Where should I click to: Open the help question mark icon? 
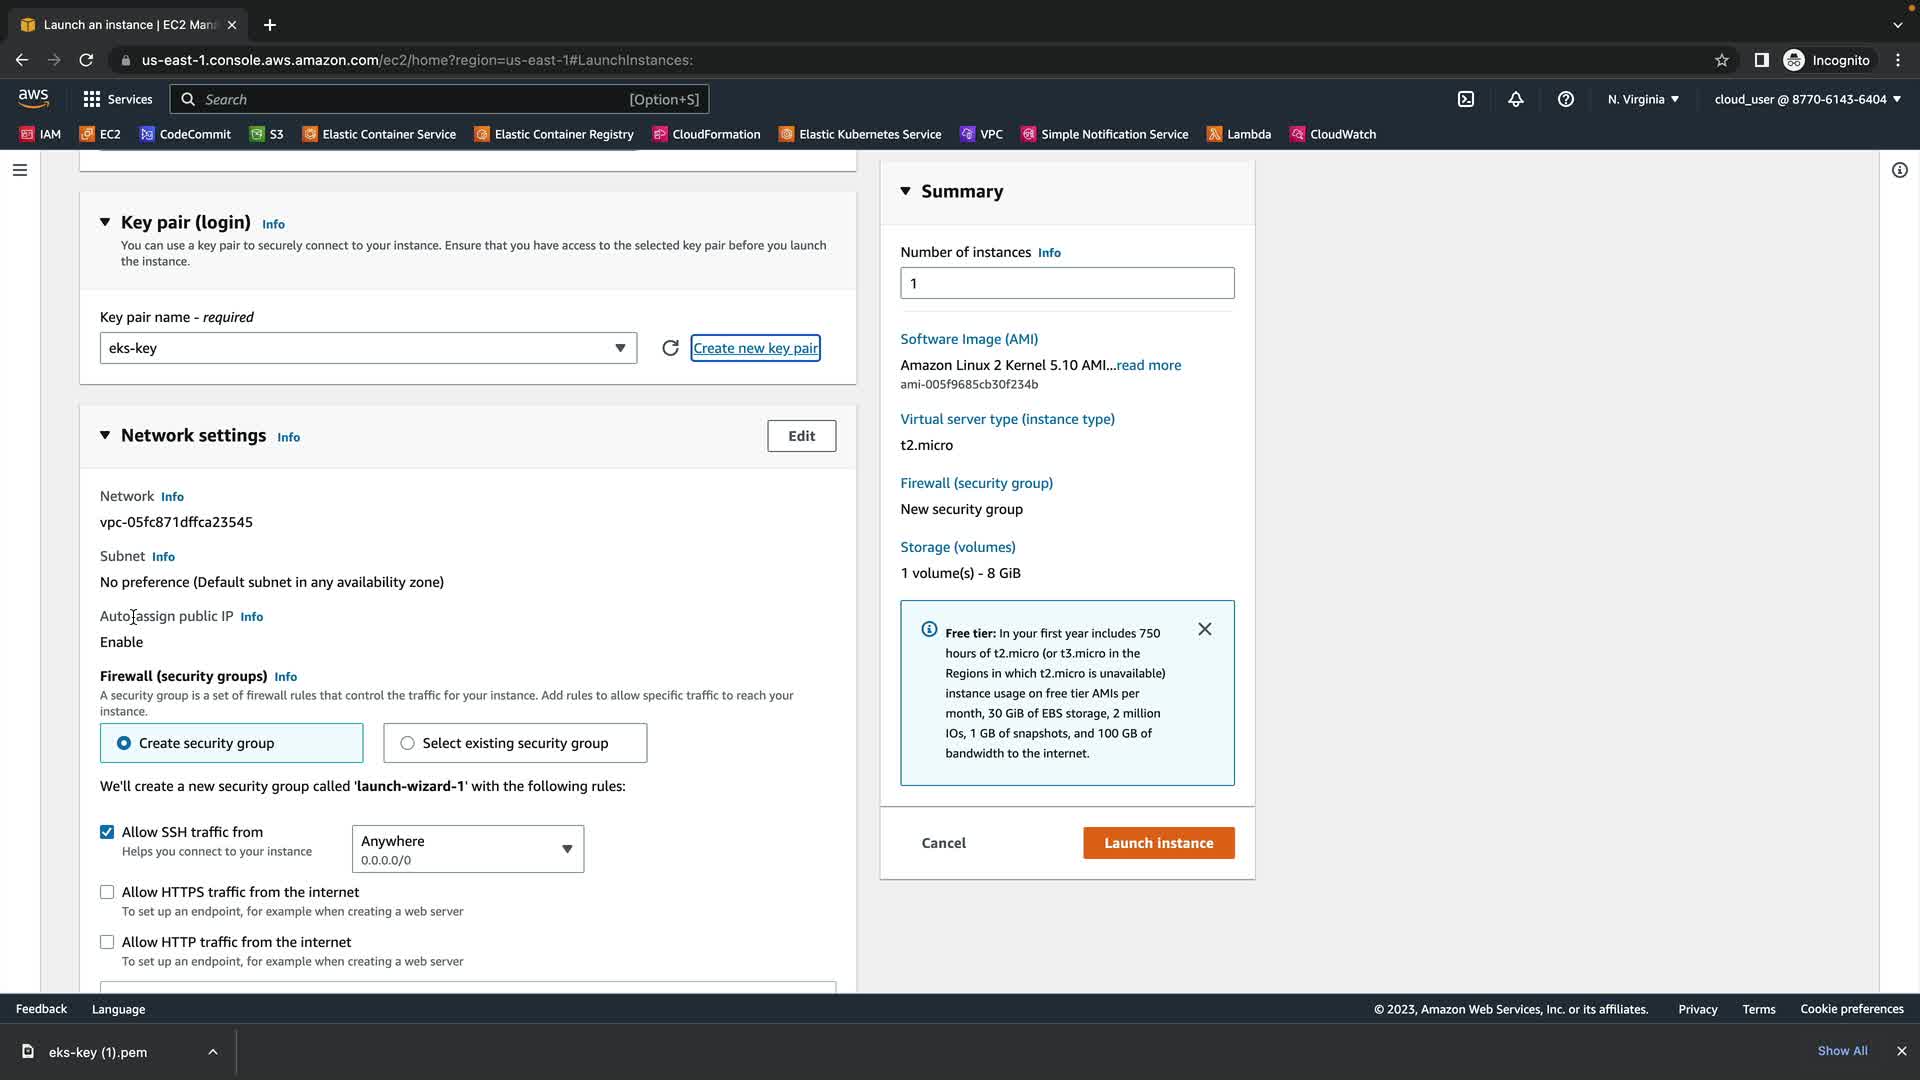1566,99
